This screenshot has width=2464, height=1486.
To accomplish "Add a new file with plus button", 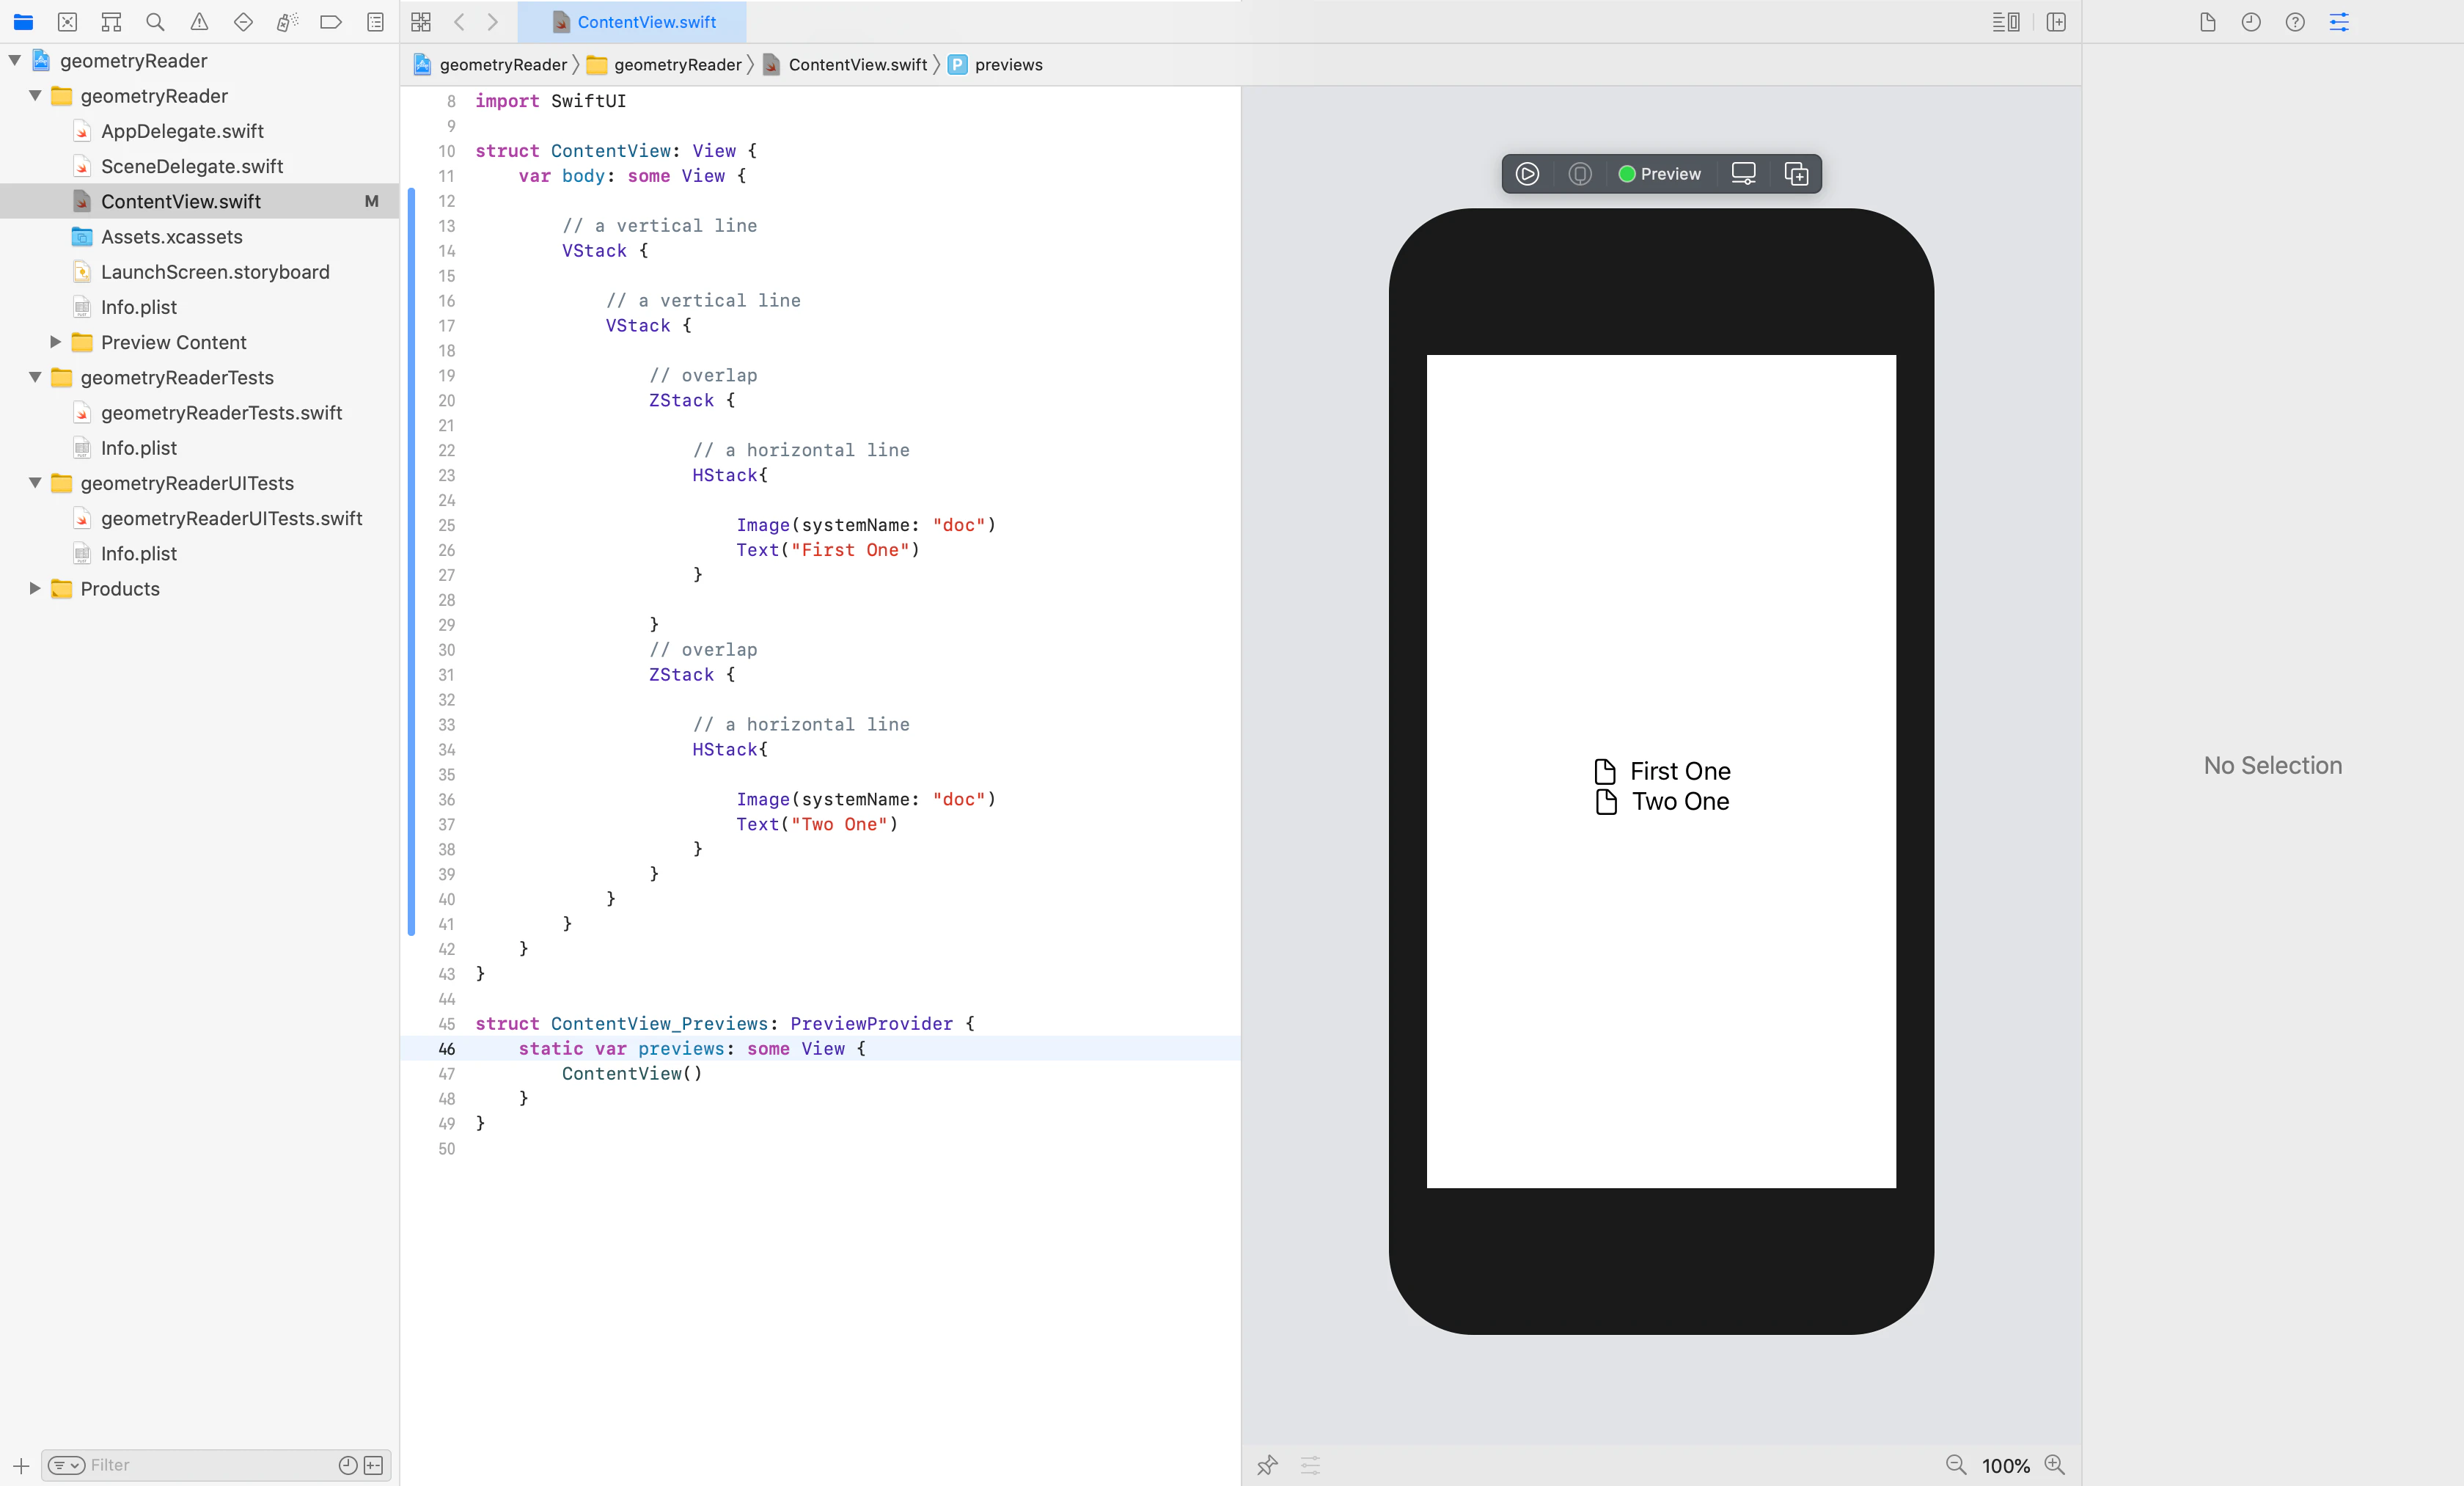I will tap(20, 1465).
